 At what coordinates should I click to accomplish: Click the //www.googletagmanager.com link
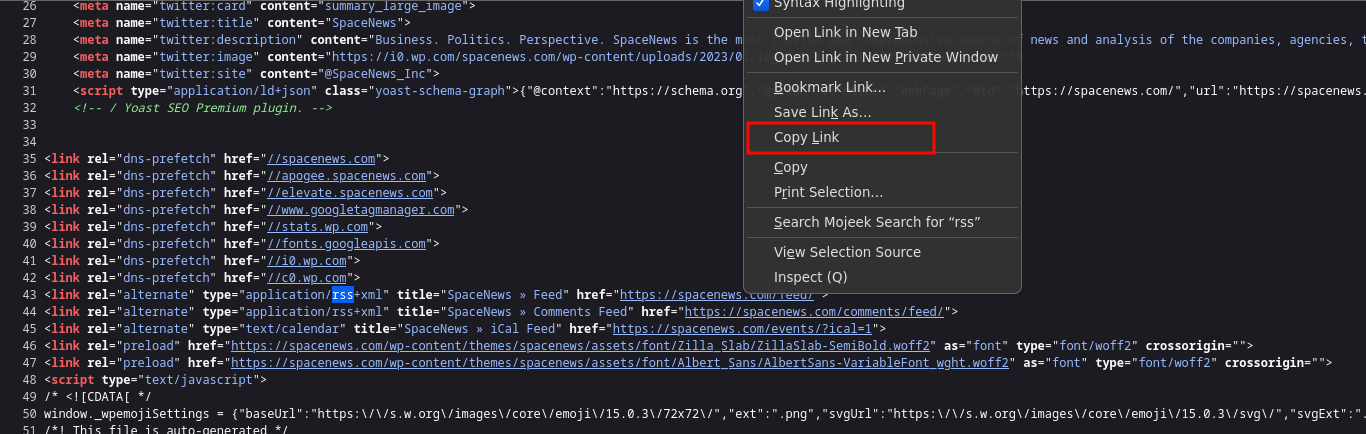pyautogui.click(x=360, y=209)
